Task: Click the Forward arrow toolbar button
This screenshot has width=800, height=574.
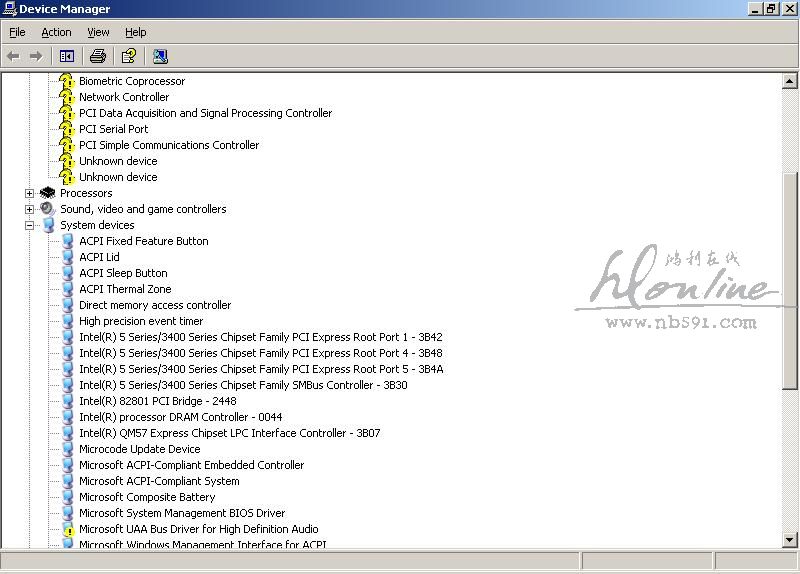Action: tap(36, 56)
